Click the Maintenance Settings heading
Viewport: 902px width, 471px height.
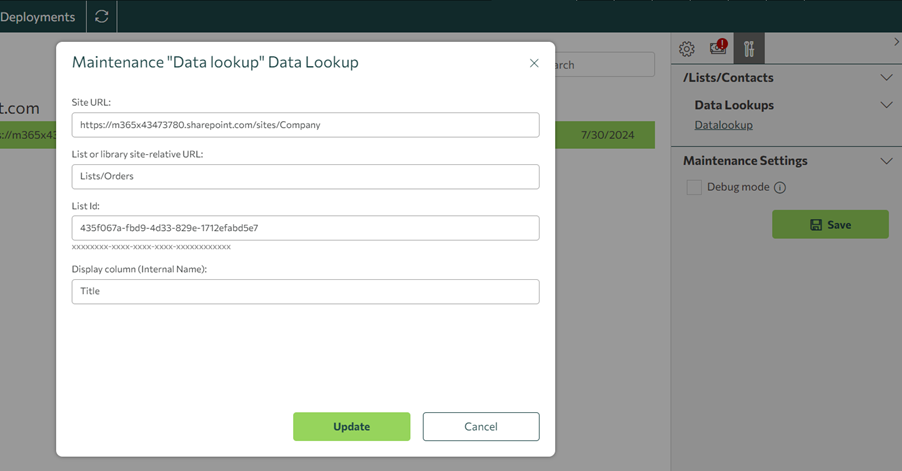(x=745, y=161)
